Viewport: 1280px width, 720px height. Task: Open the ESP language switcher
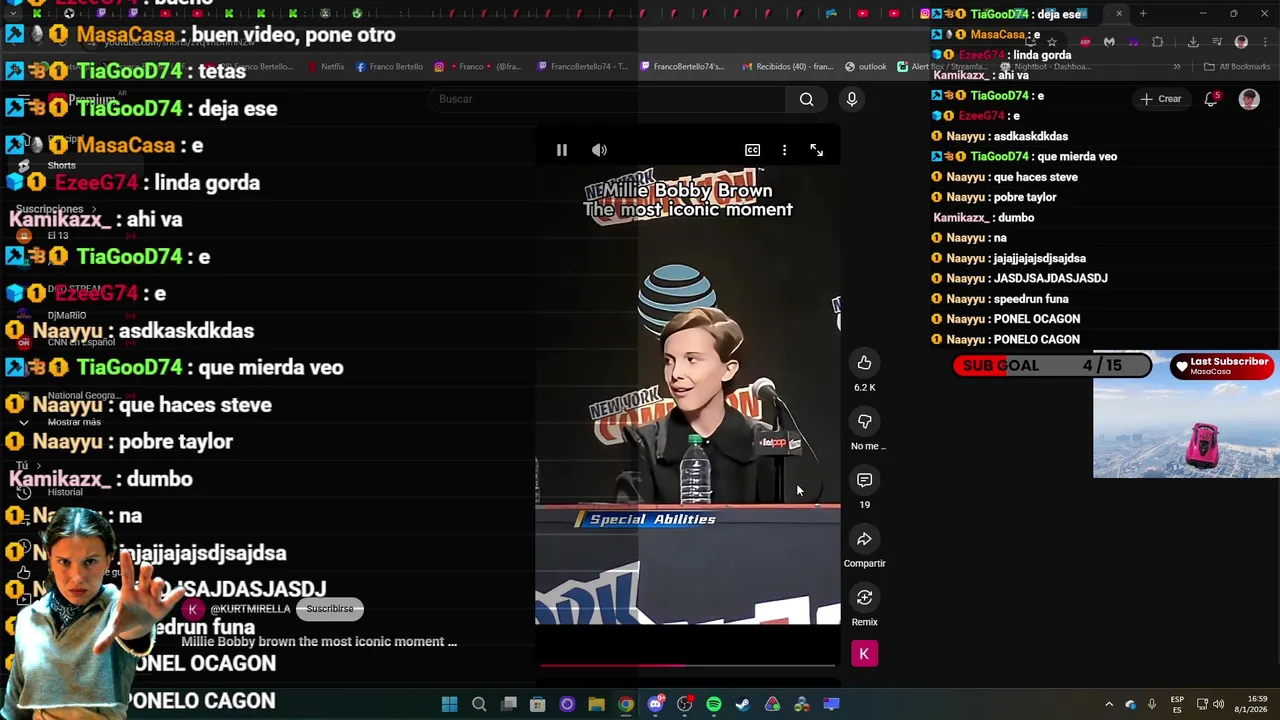click(1177, 704)
